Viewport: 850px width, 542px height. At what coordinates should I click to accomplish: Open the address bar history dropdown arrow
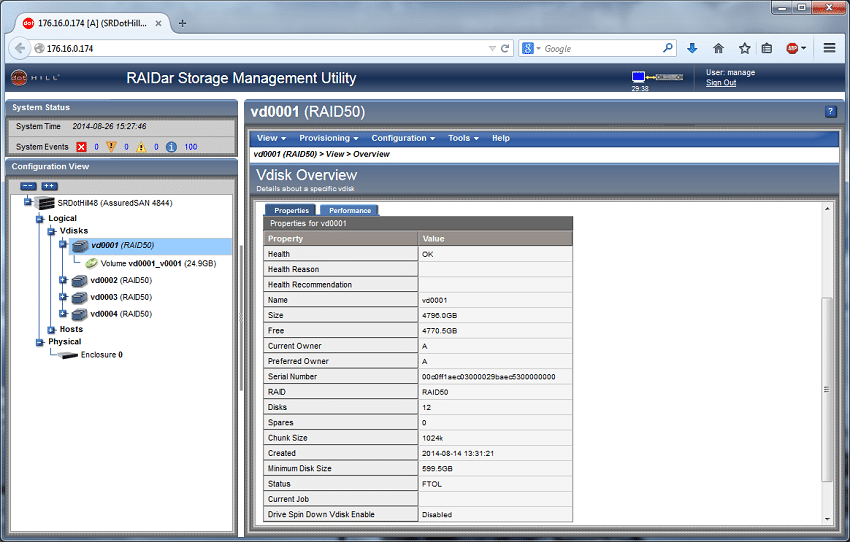[492, 48]
